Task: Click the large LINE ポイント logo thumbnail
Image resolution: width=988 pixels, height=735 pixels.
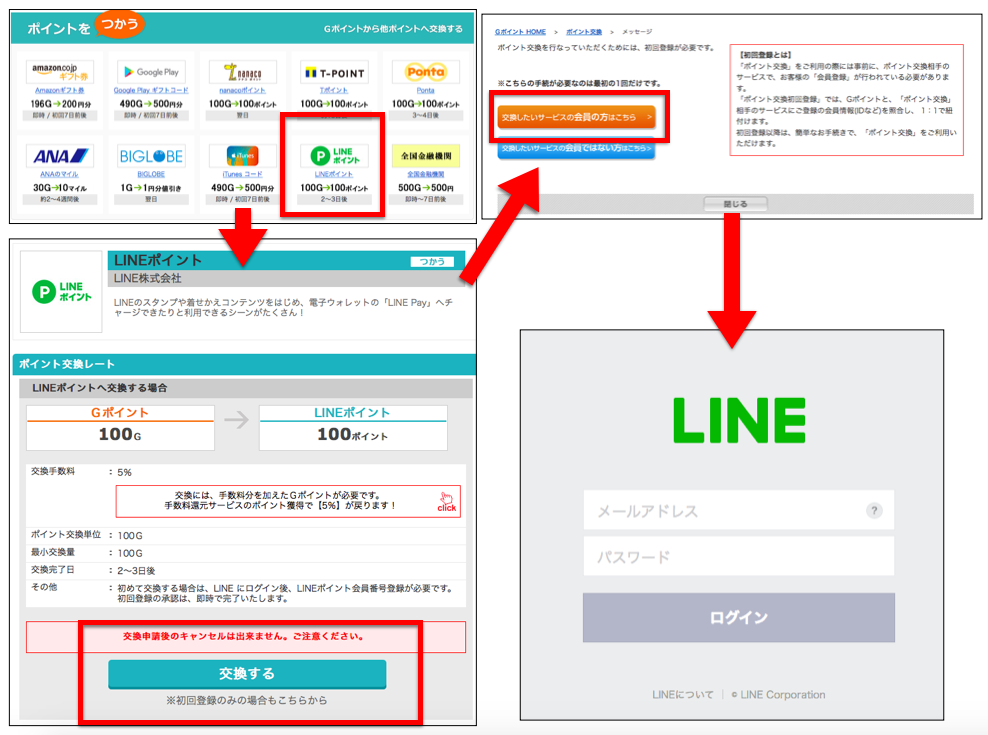Action: (x=61, y=291)
